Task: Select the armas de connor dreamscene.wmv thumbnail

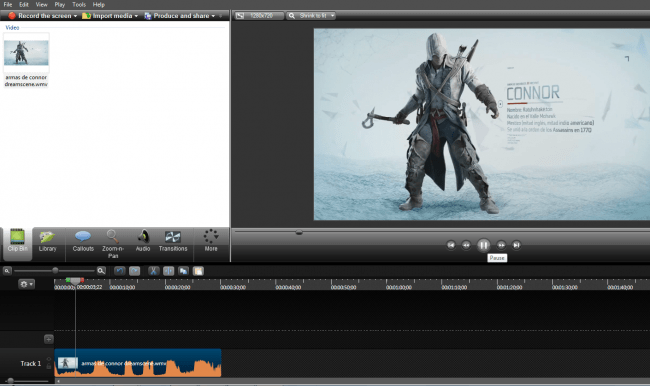Action: 26,53
